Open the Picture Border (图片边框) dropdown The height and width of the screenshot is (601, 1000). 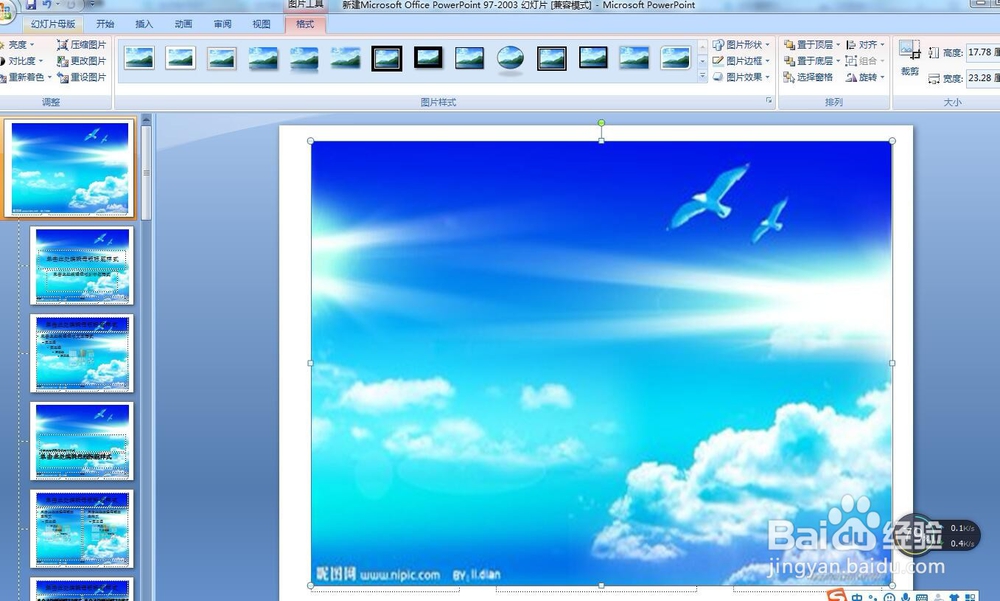pos(741,61)
